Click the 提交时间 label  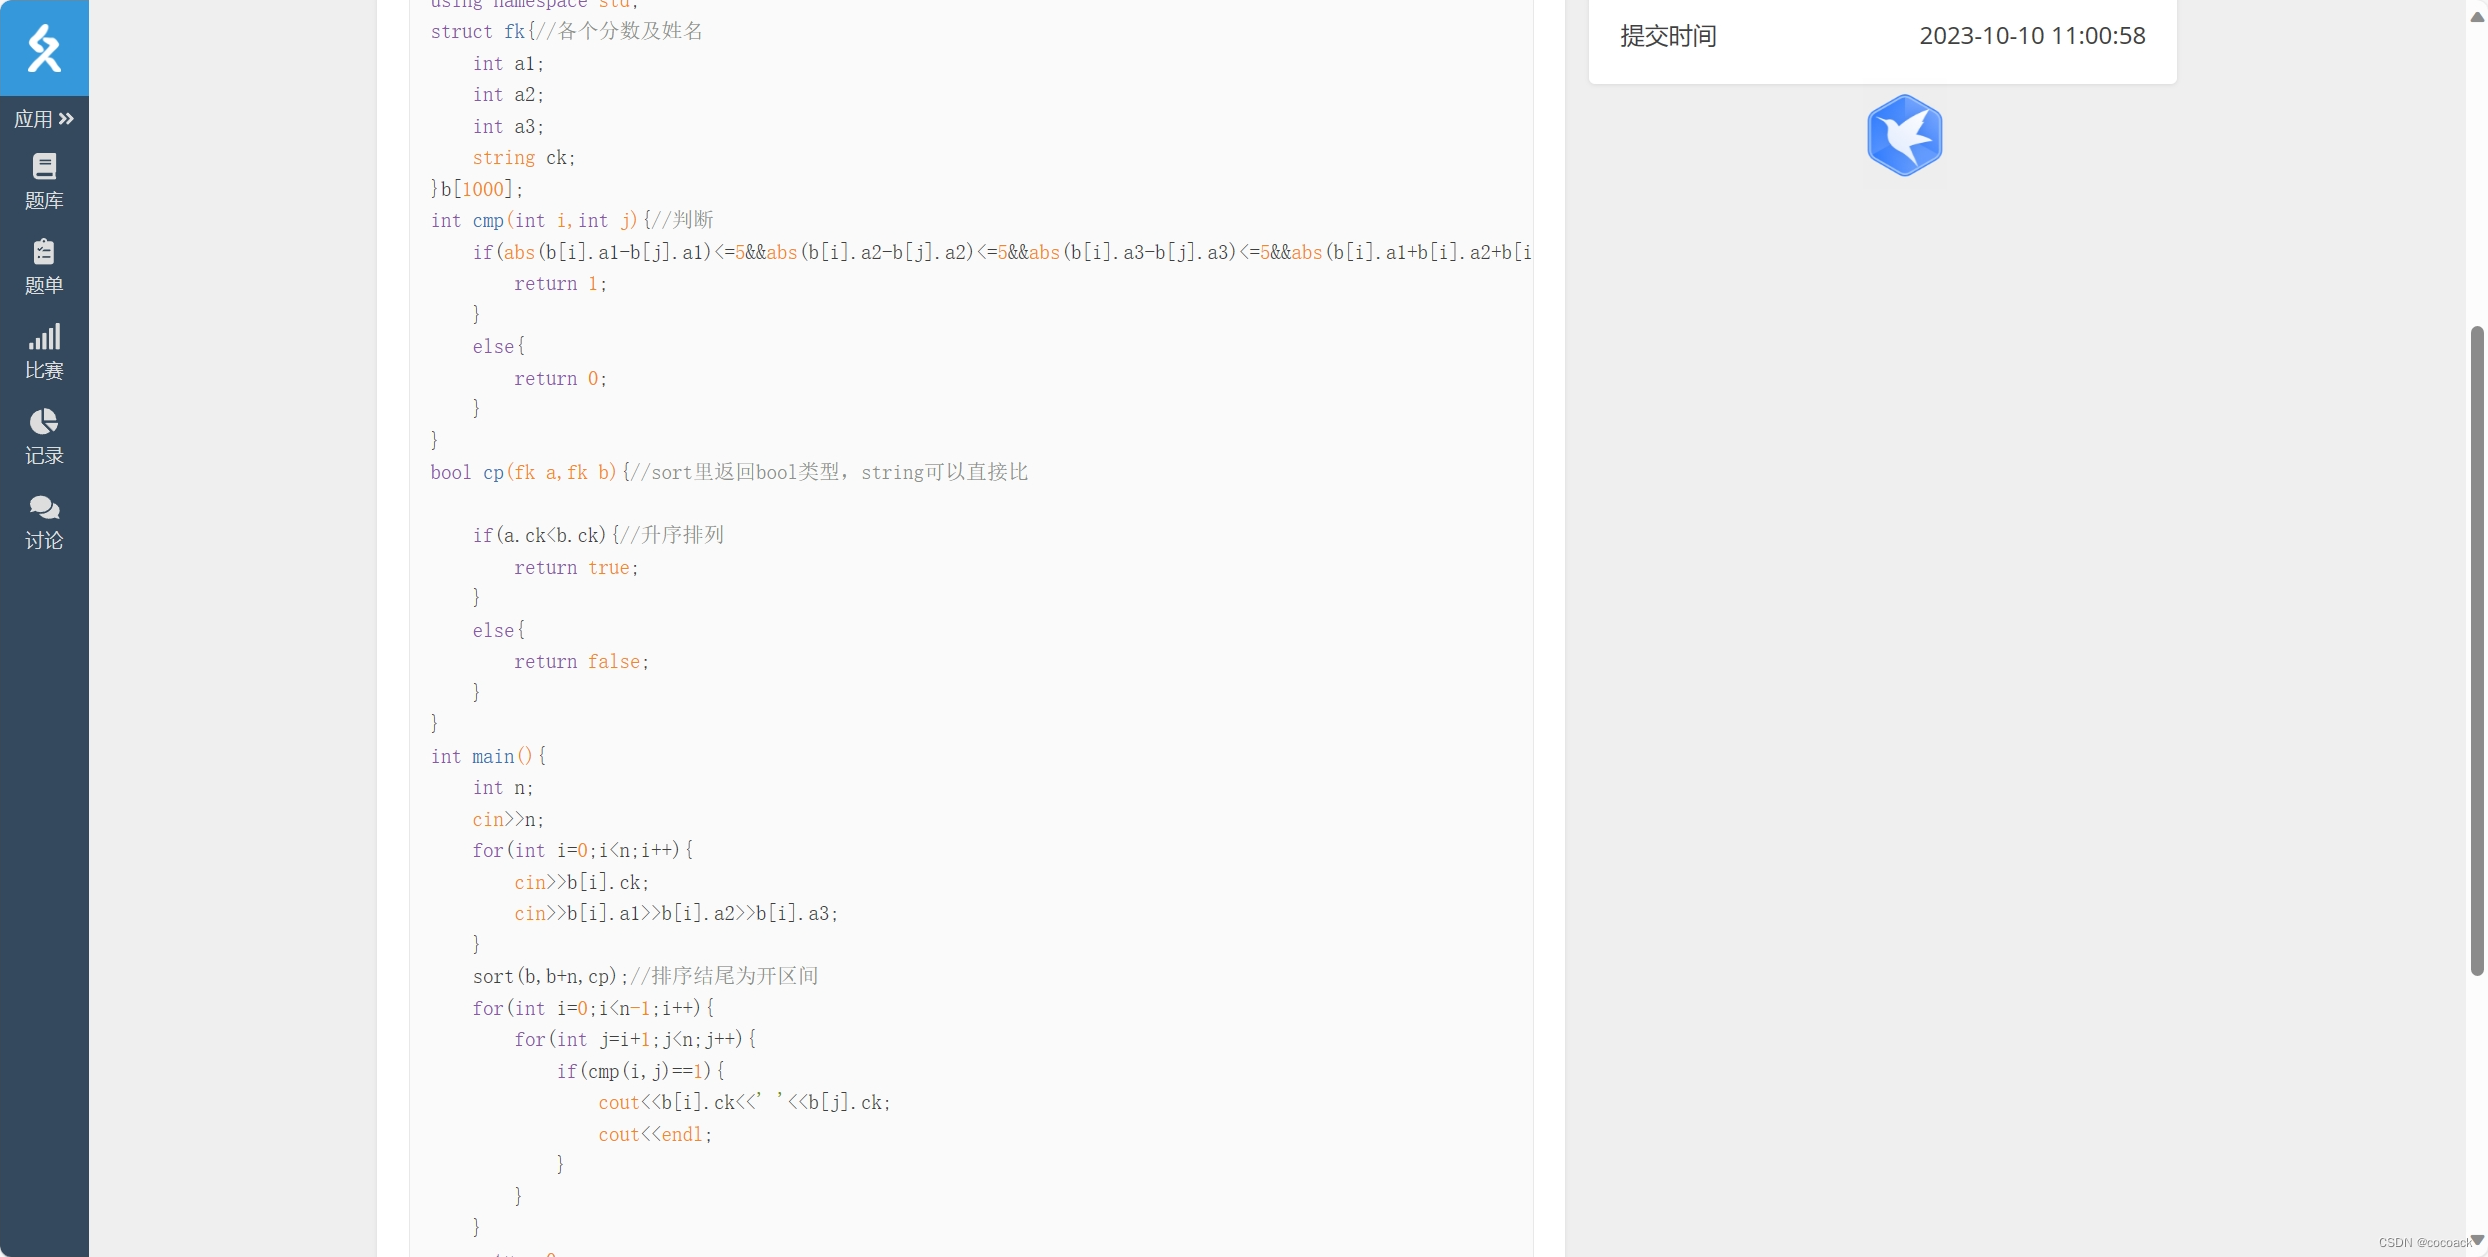(1668, 36)
